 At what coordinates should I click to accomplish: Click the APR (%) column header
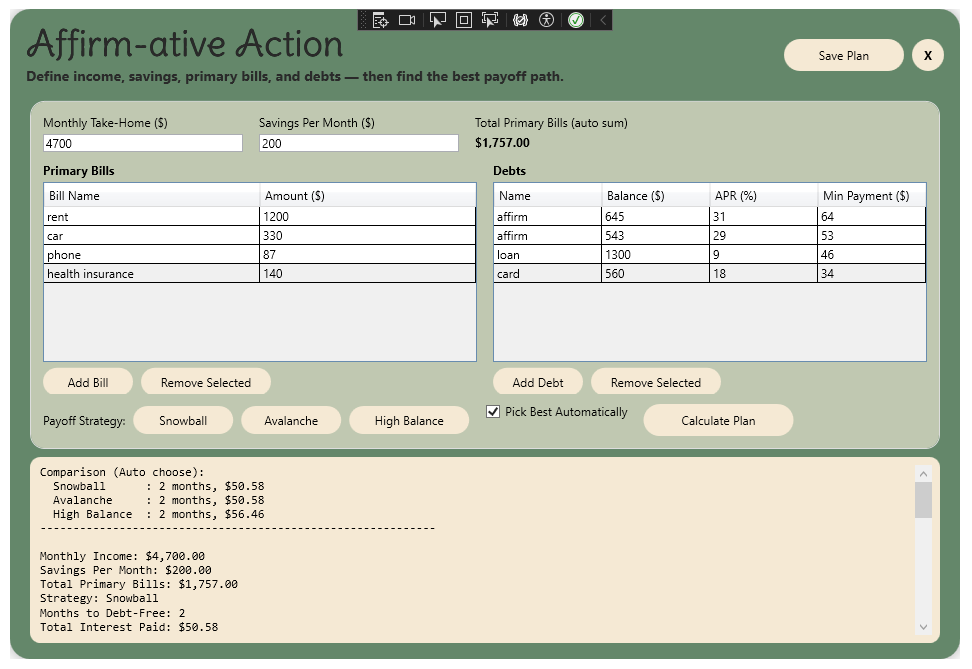coord(762,196)
